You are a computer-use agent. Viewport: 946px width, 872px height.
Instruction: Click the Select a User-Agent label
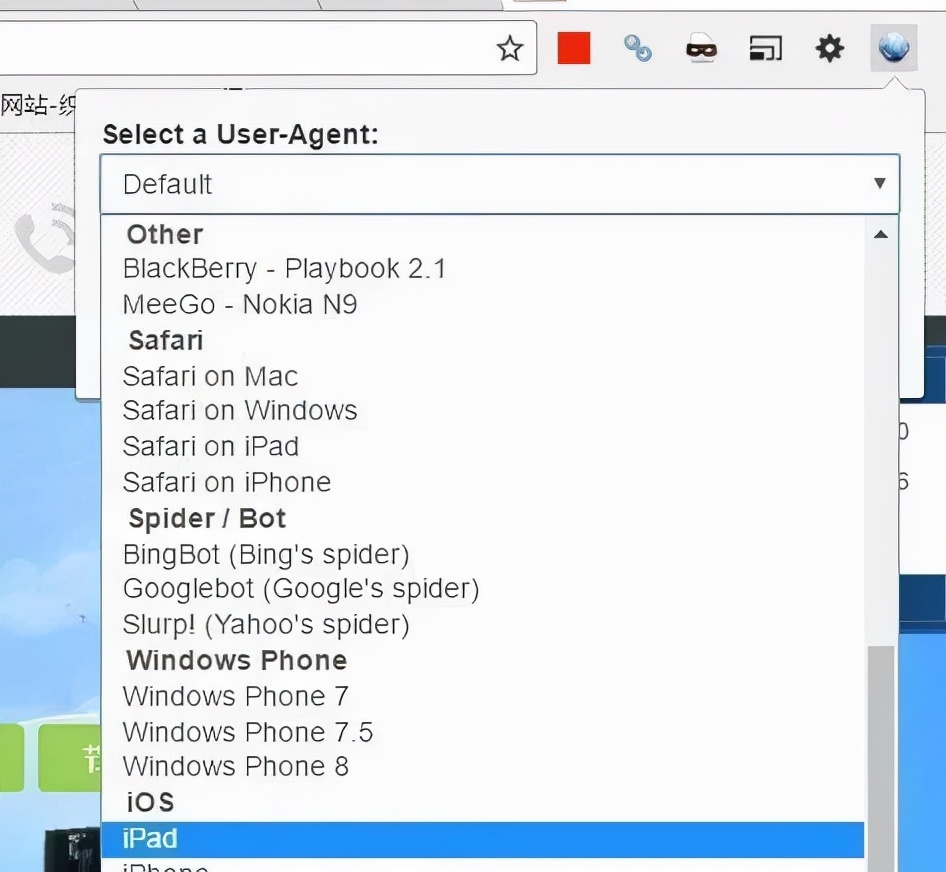[240, 134]
